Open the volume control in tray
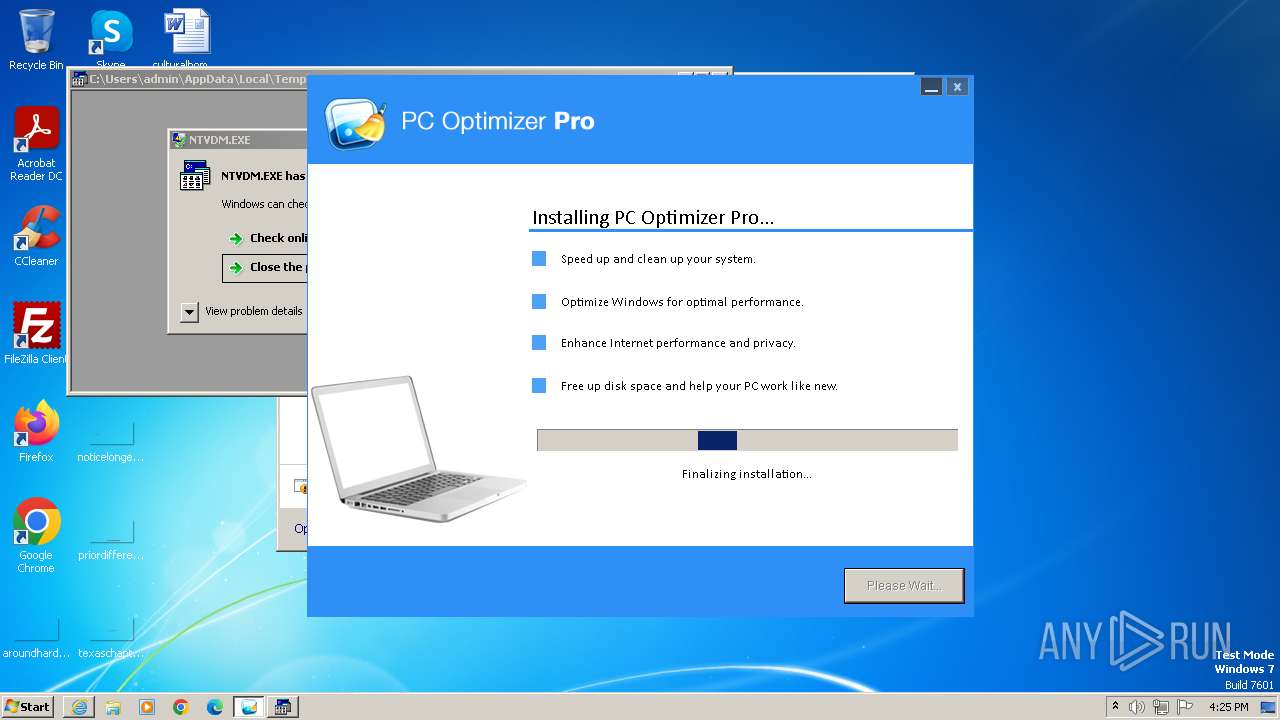The image size is (1280, 720). coord(1137,707)
